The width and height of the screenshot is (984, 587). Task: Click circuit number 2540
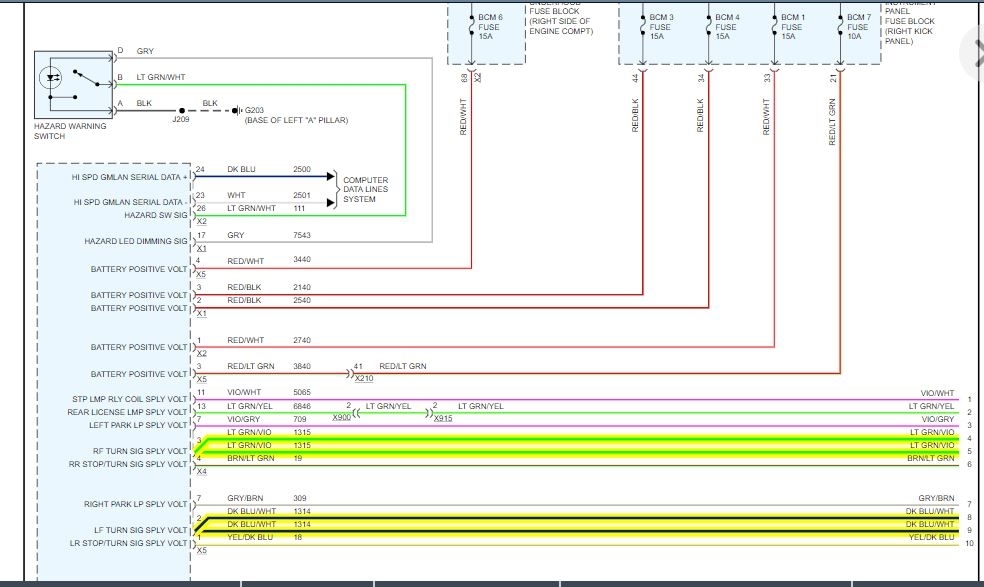[x=302, y=300]
